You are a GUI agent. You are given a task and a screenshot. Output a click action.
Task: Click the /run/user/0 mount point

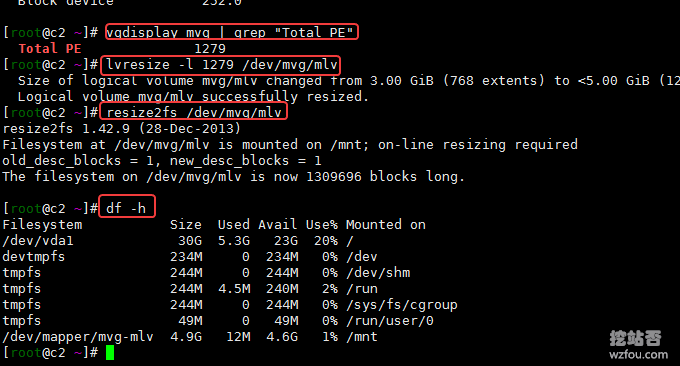point(390,321)
